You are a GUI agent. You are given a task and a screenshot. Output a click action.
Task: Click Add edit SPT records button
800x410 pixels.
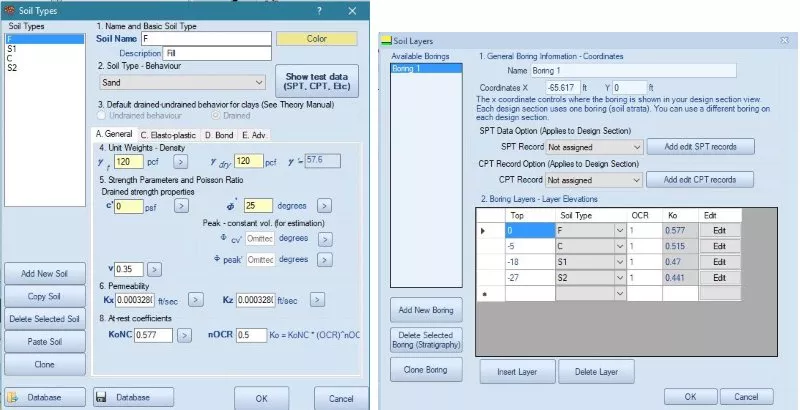[x=701, y=147]
